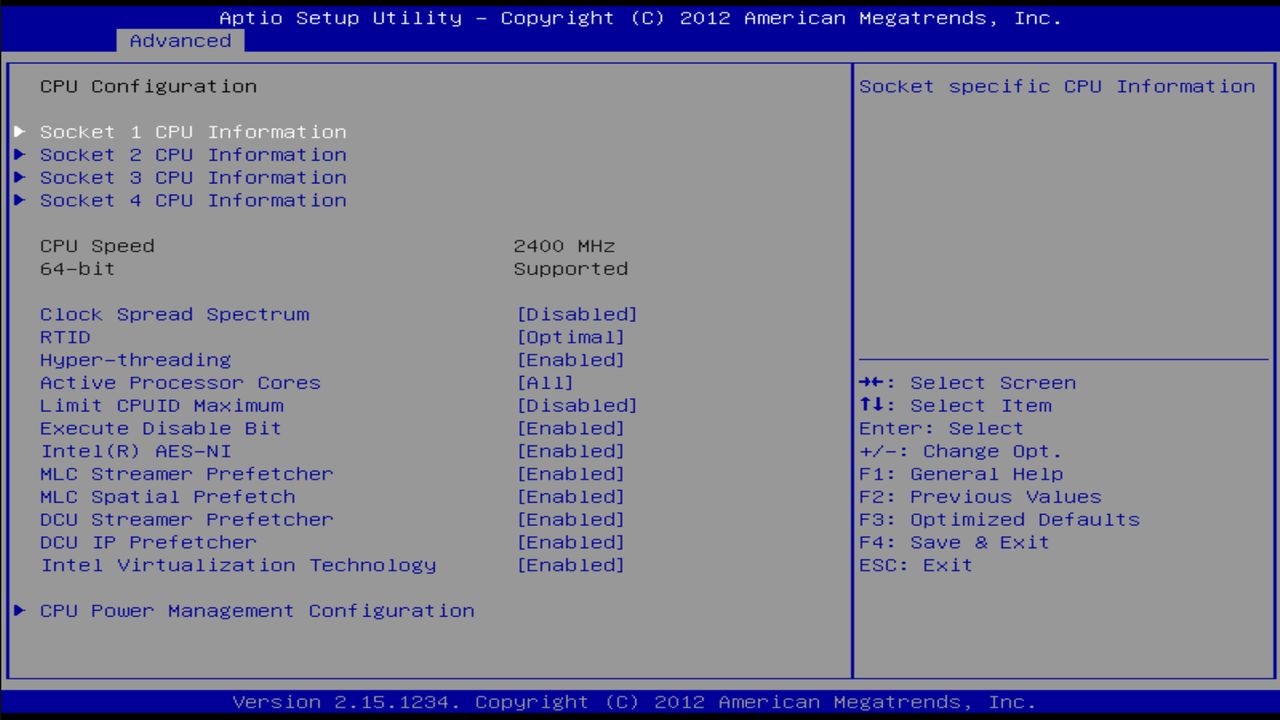Image resolution: width=1280 pixels, height=720 pixels.
Task: Click the Select Screen key hint
Action: [968, 383]
